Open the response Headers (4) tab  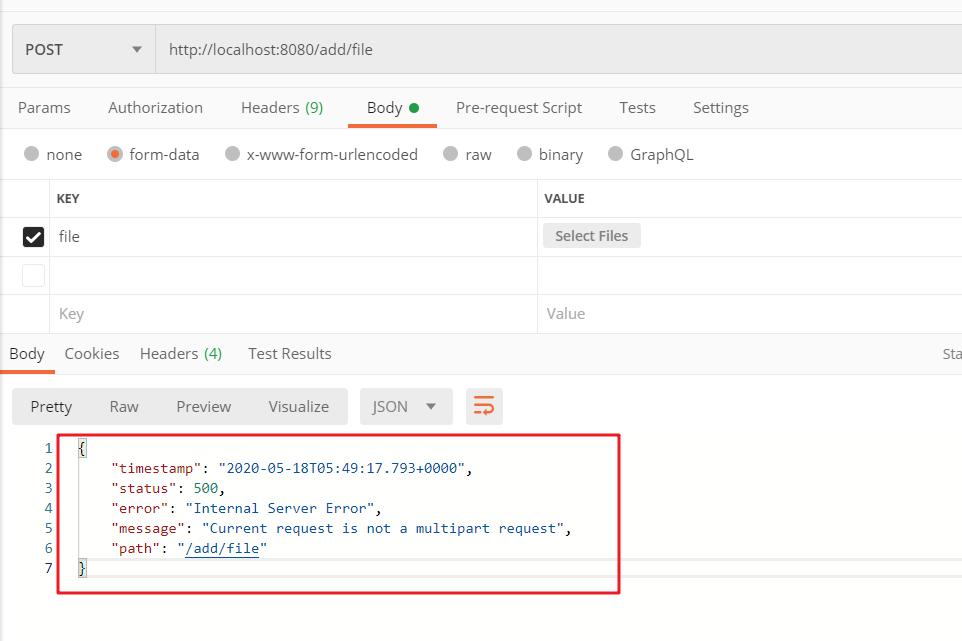pyautogui.click(x=181, y=354)
